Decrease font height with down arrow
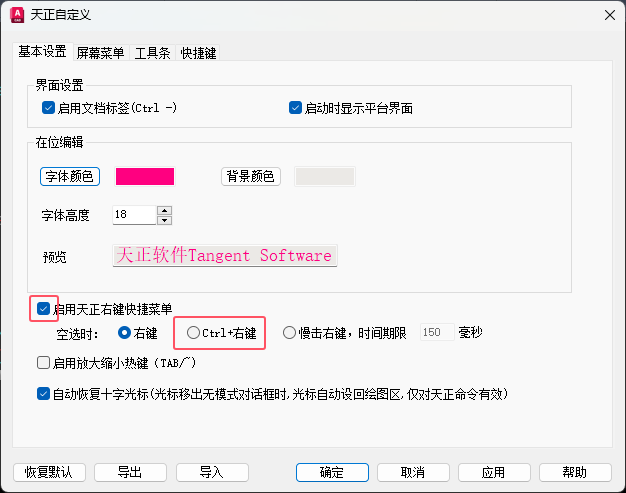 tap(164, 220)
